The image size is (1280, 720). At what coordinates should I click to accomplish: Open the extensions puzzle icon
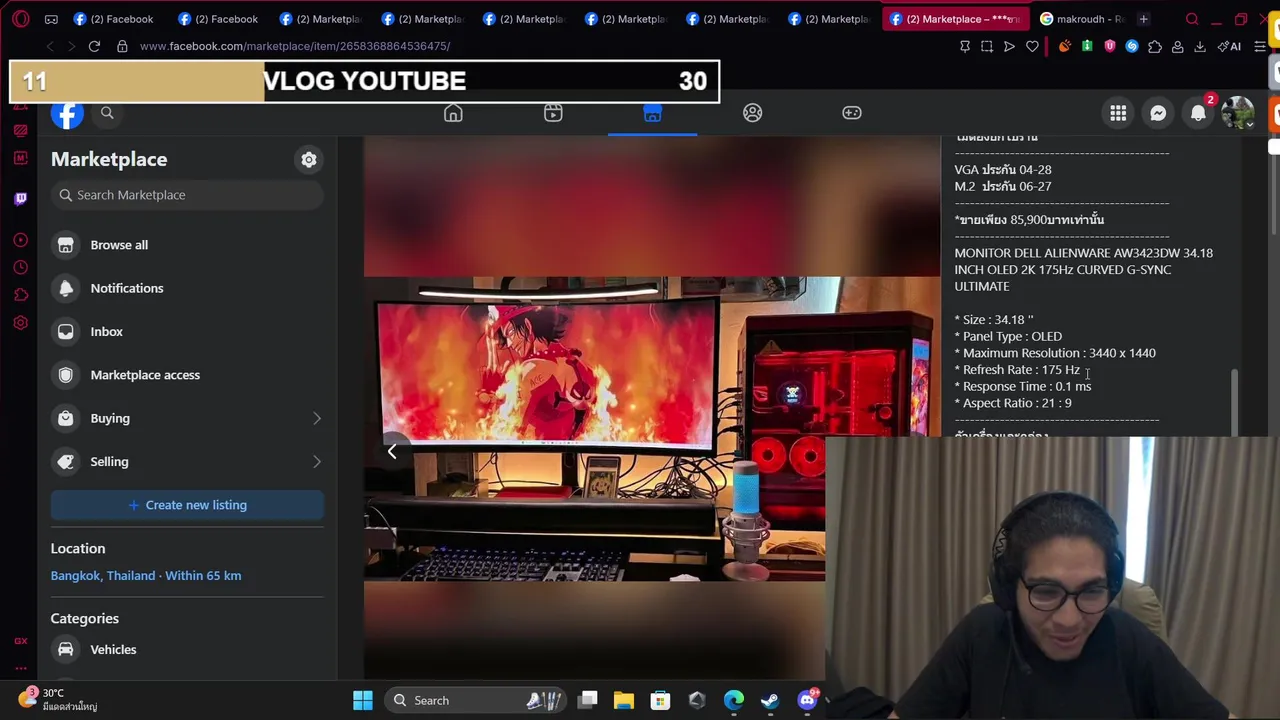pos(1155,46)
